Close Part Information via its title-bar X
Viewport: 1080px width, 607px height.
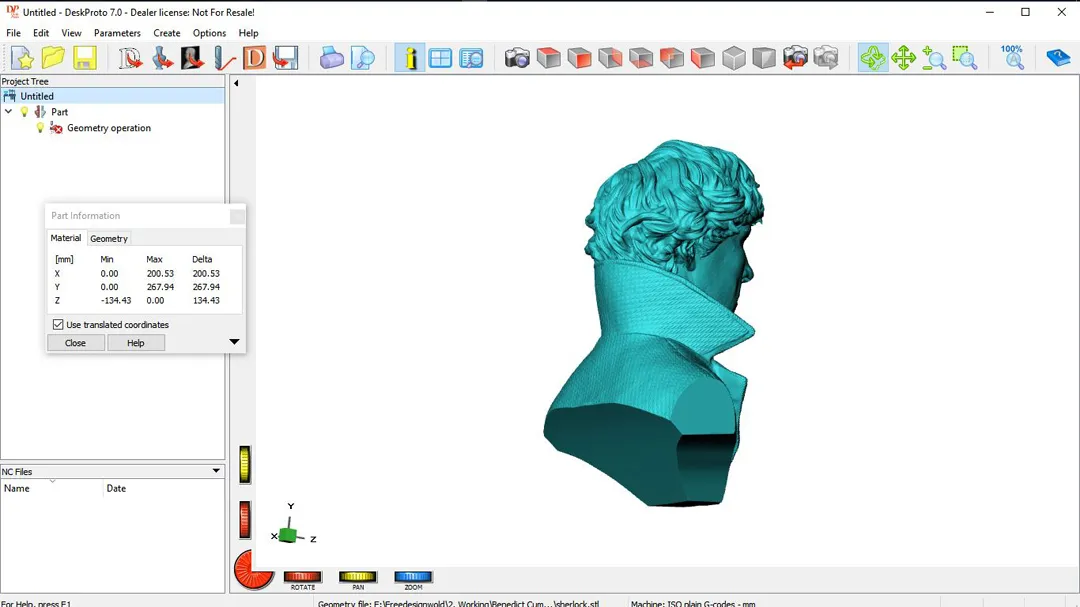point(237,216)
